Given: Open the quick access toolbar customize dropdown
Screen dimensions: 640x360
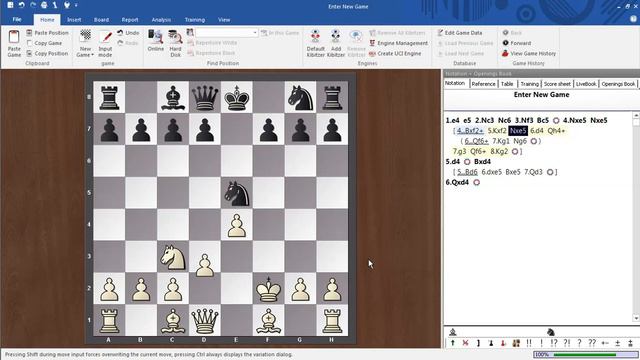Looking at the screenshot, I should 76,6.
